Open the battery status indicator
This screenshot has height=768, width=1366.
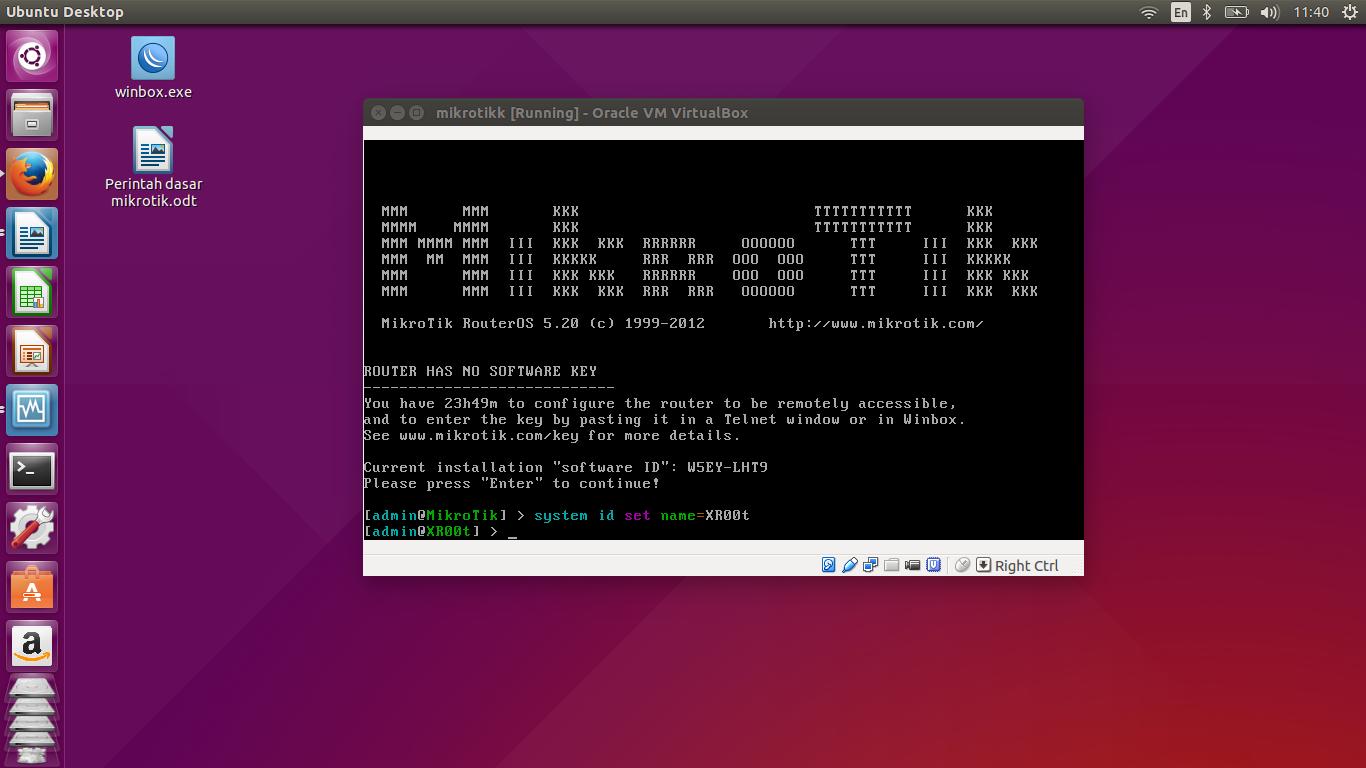[x=1237, y=12]
